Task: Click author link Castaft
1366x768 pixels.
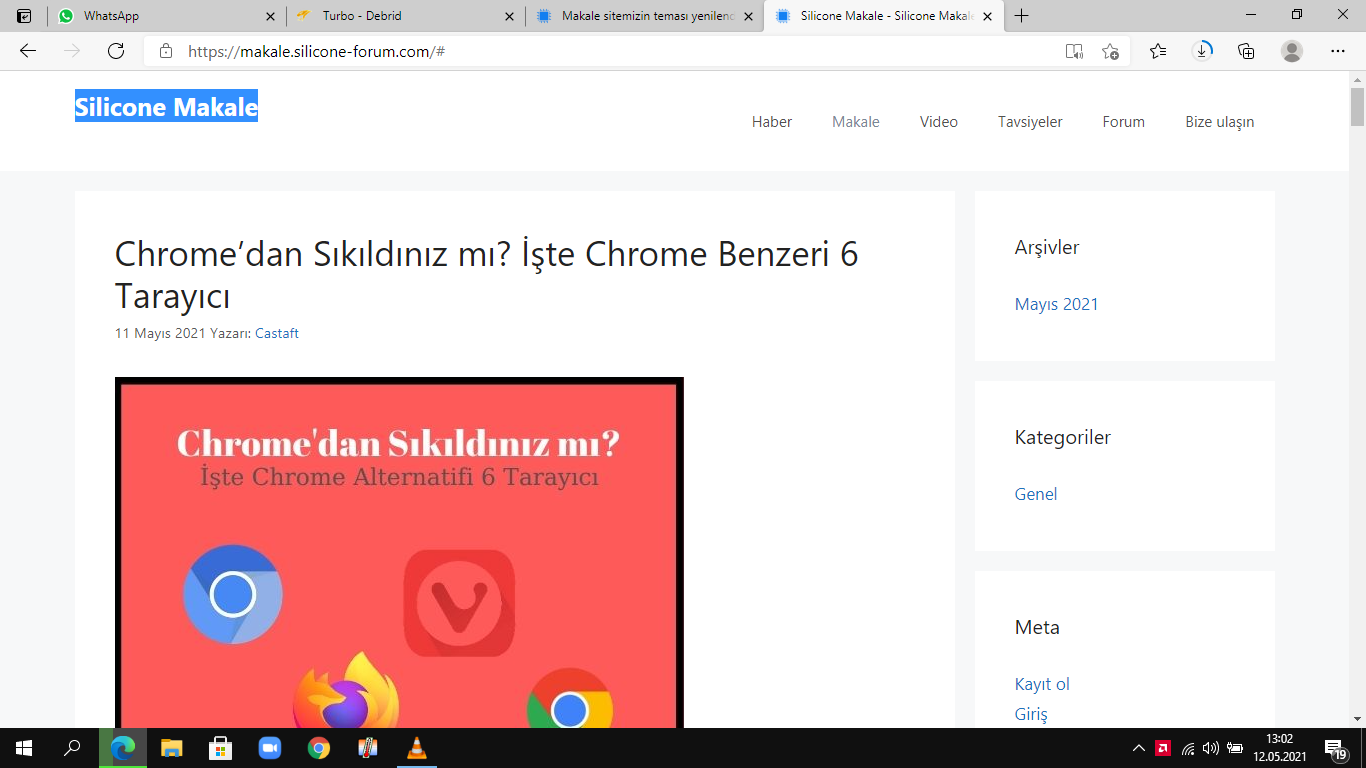Action: (x=277, y=333)
